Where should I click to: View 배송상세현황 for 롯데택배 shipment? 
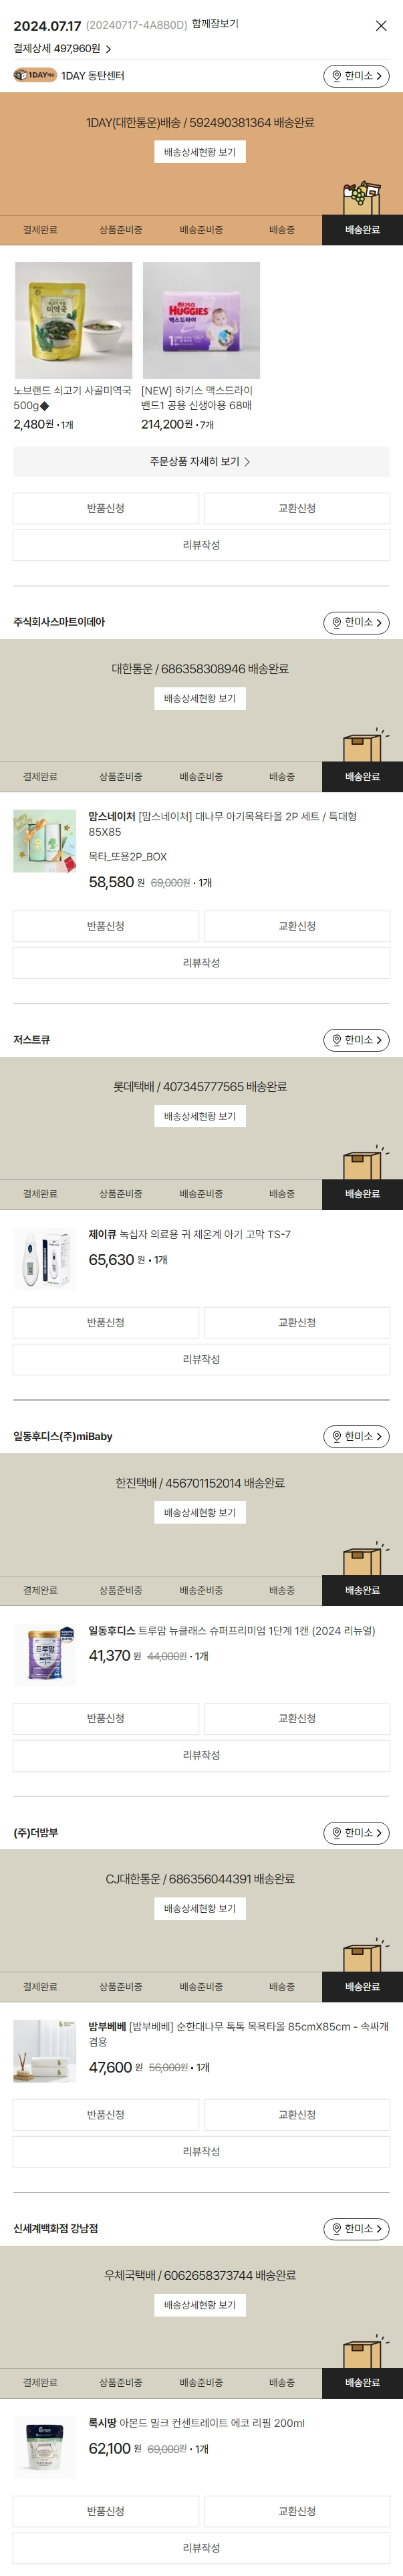coord(200,1116)
